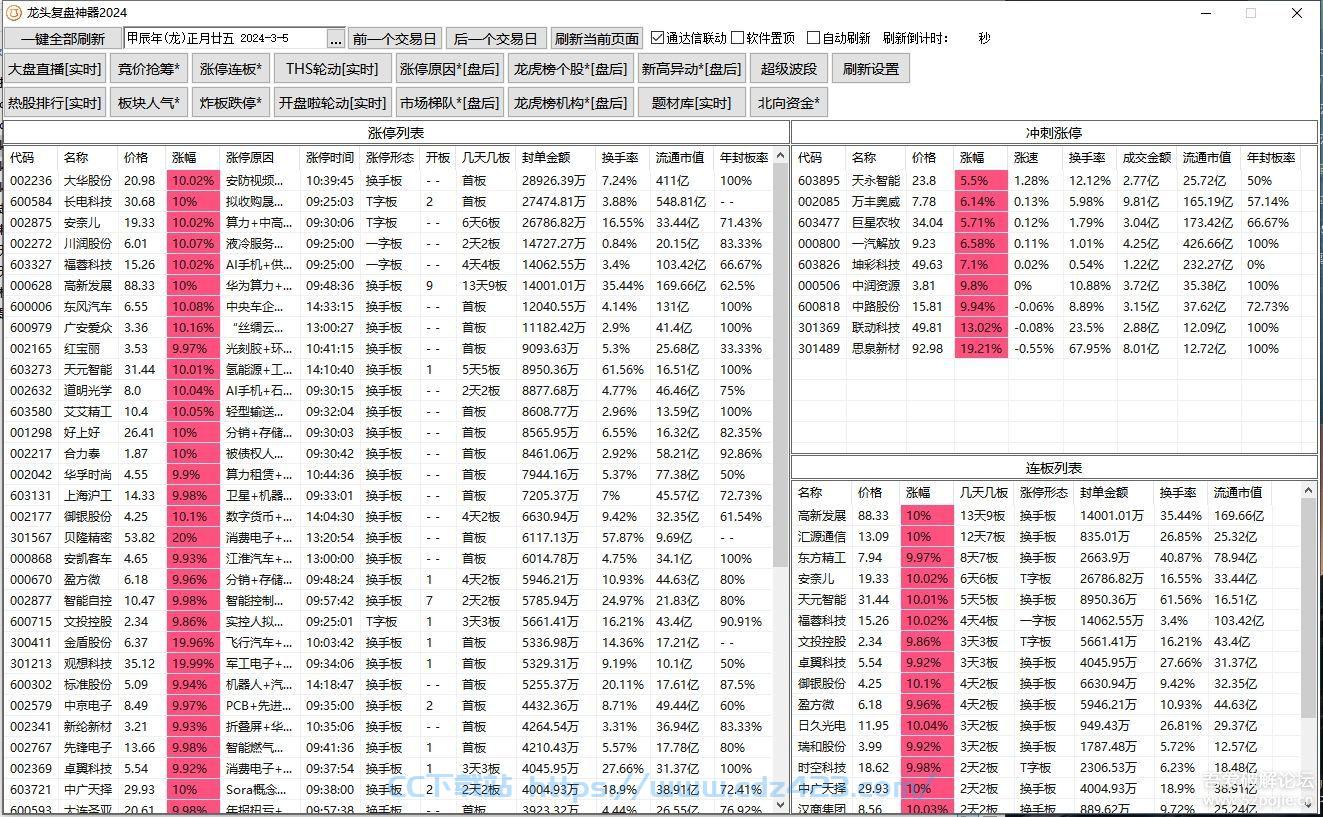Click 连板列表 vertical scrollbar
This screenshot has width=1323, height=817.
coord(1310,646)
